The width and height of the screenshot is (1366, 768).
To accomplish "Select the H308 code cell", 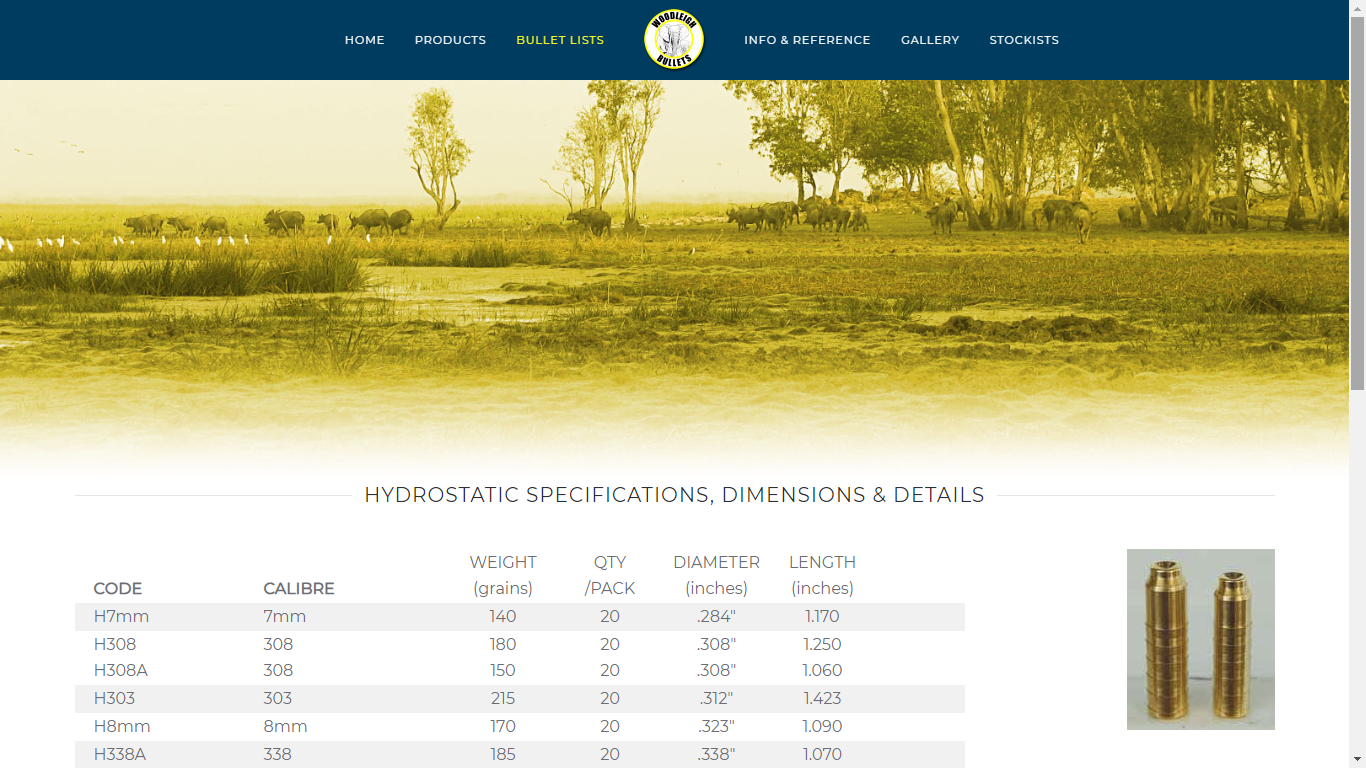I will (x=115, y=645).
